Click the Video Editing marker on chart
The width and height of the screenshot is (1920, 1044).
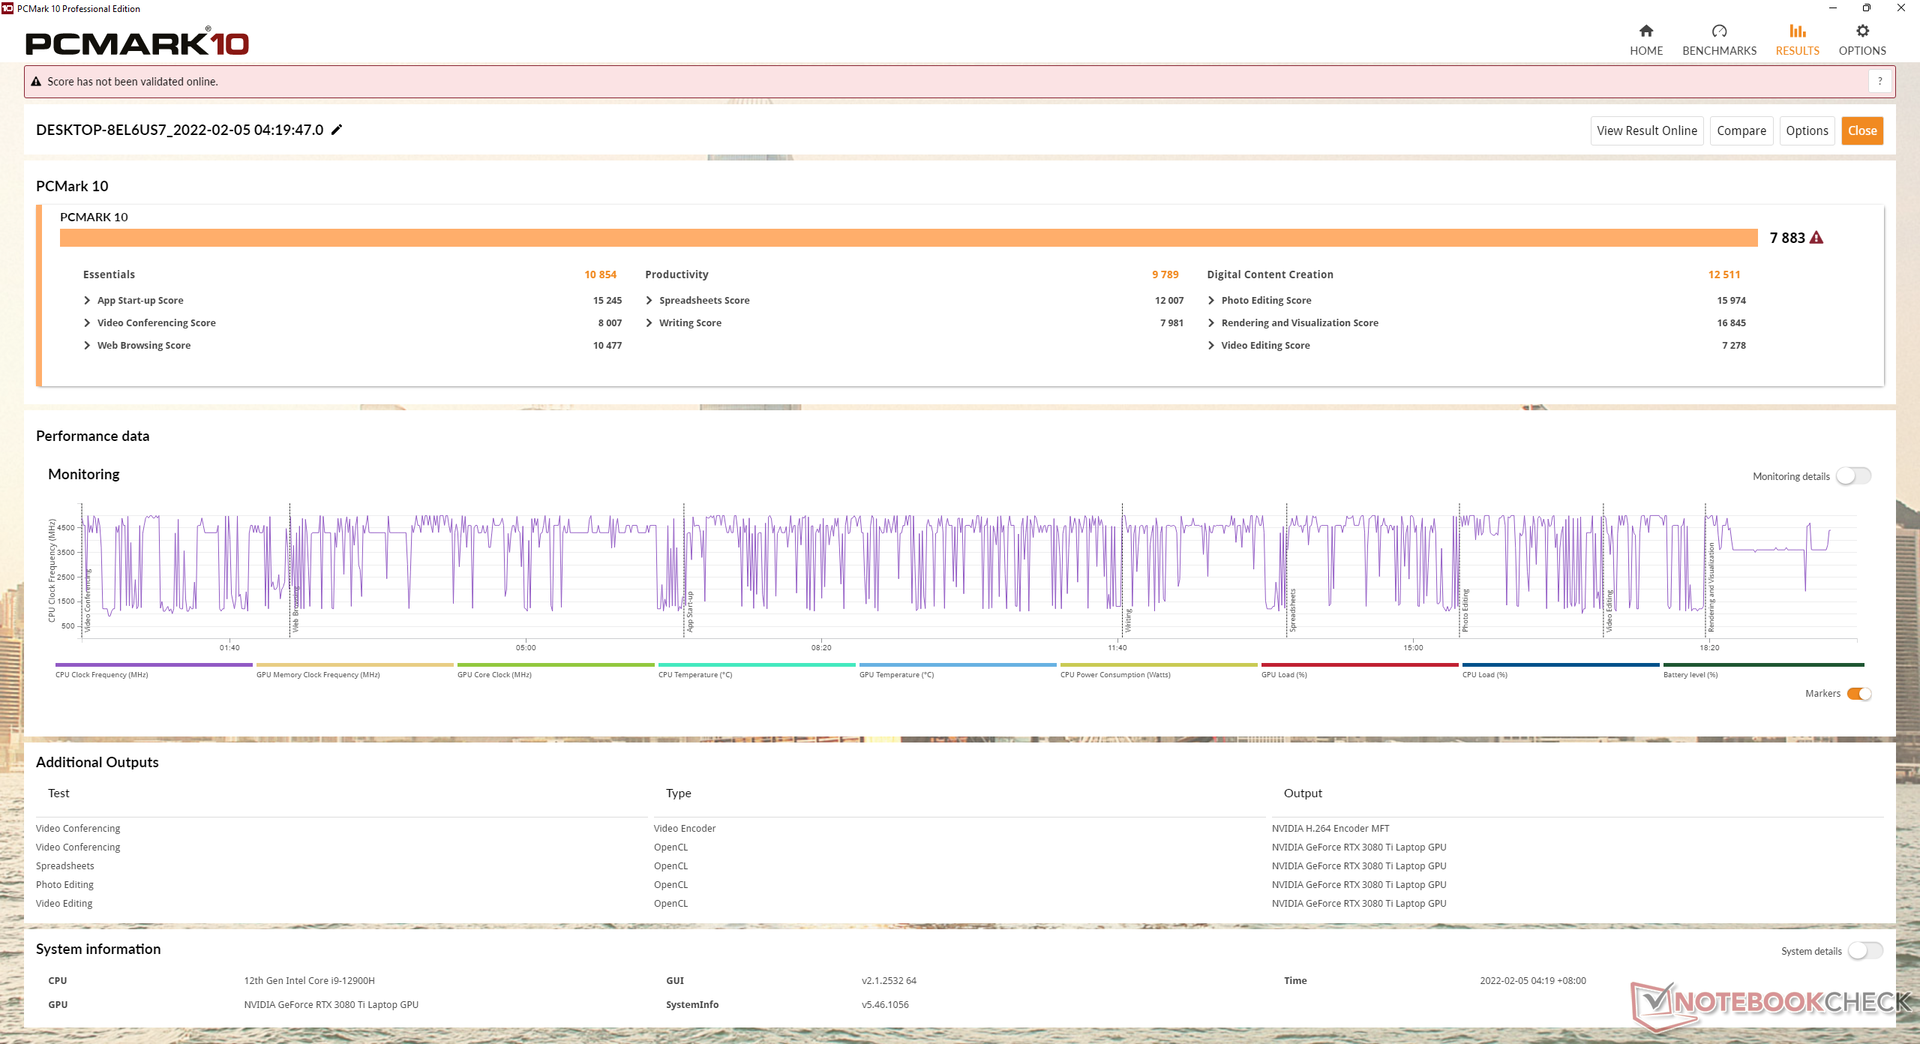(1609, 611)
